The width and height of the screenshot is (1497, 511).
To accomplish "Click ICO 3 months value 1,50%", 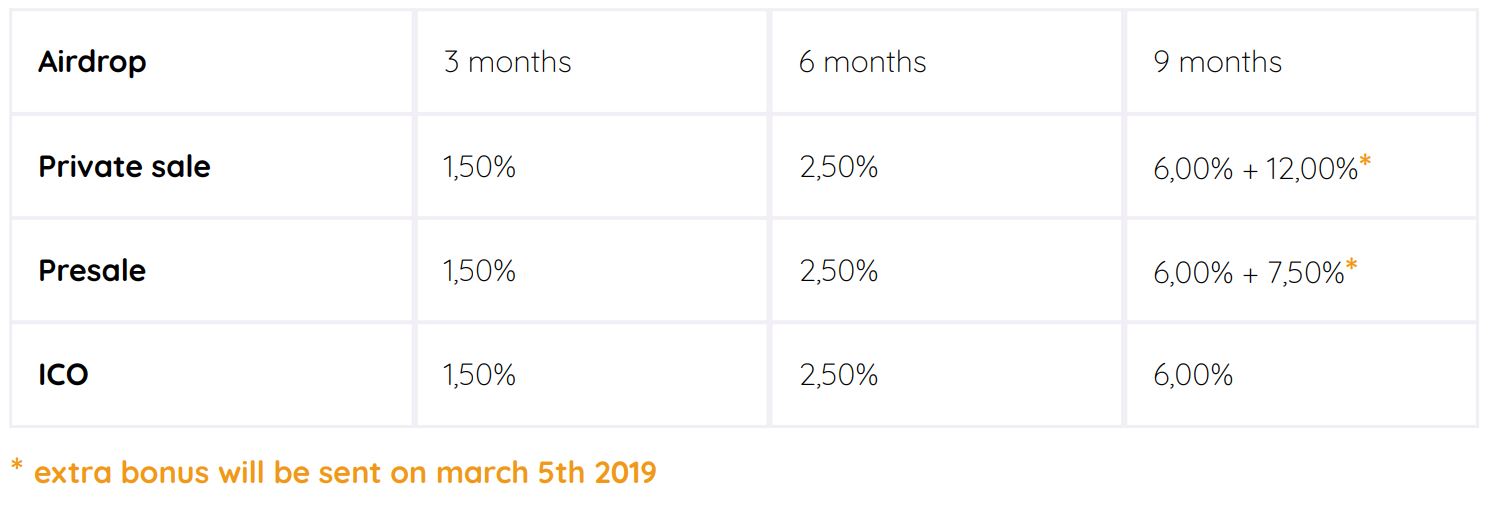I will (479, 375).
